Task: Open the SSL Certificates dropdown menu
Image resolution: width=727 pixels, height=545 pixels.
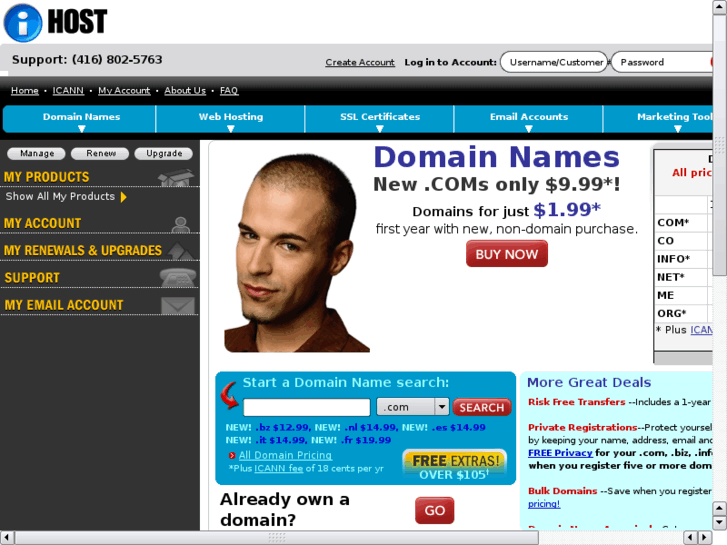Action: click(x=380, y=119)
